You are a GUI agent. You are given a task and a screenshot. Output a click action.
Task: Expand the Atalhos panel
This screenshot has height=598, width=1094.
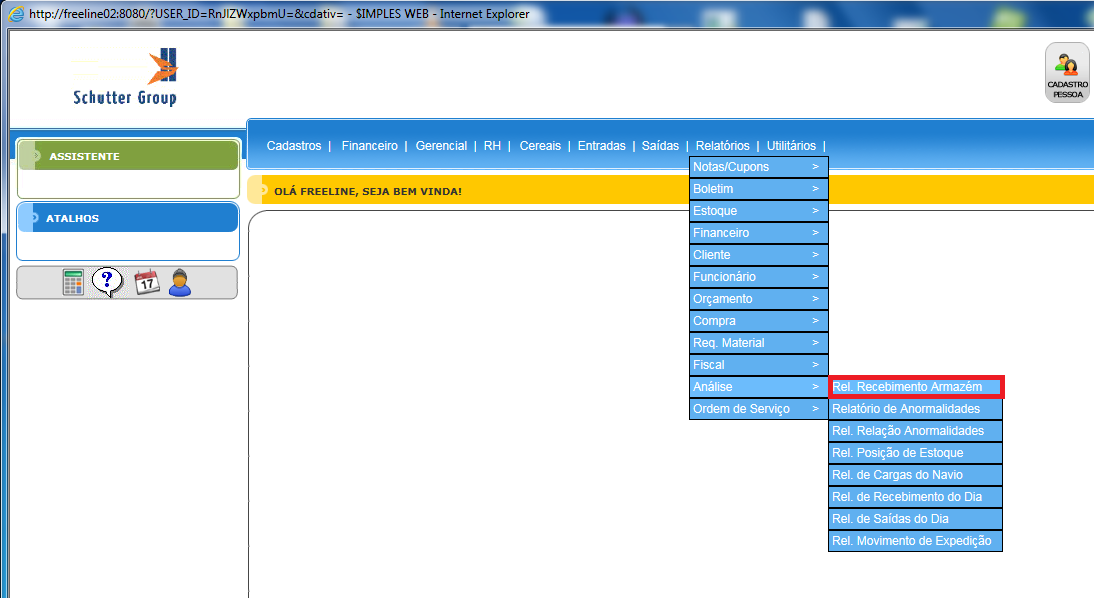[128, 218]
